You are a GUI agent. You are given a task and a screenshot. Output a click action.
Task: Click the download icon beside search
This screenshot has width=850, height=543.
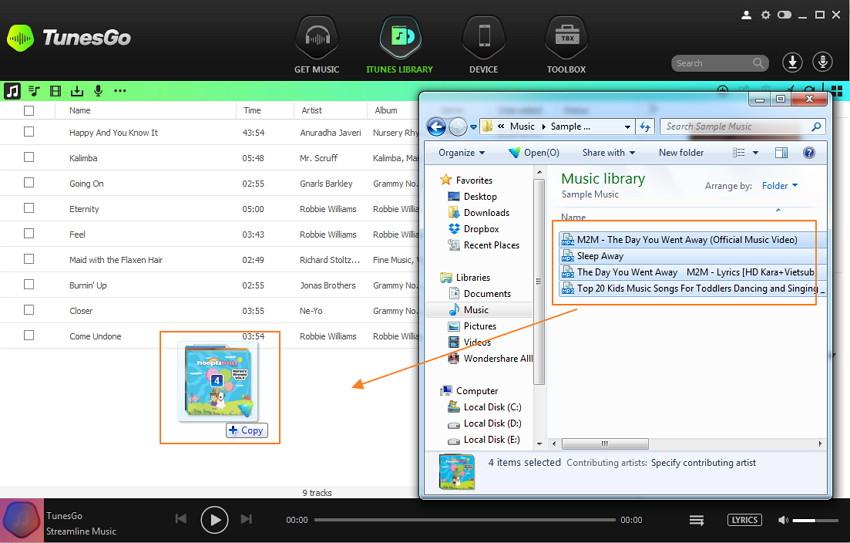[792, 62]
